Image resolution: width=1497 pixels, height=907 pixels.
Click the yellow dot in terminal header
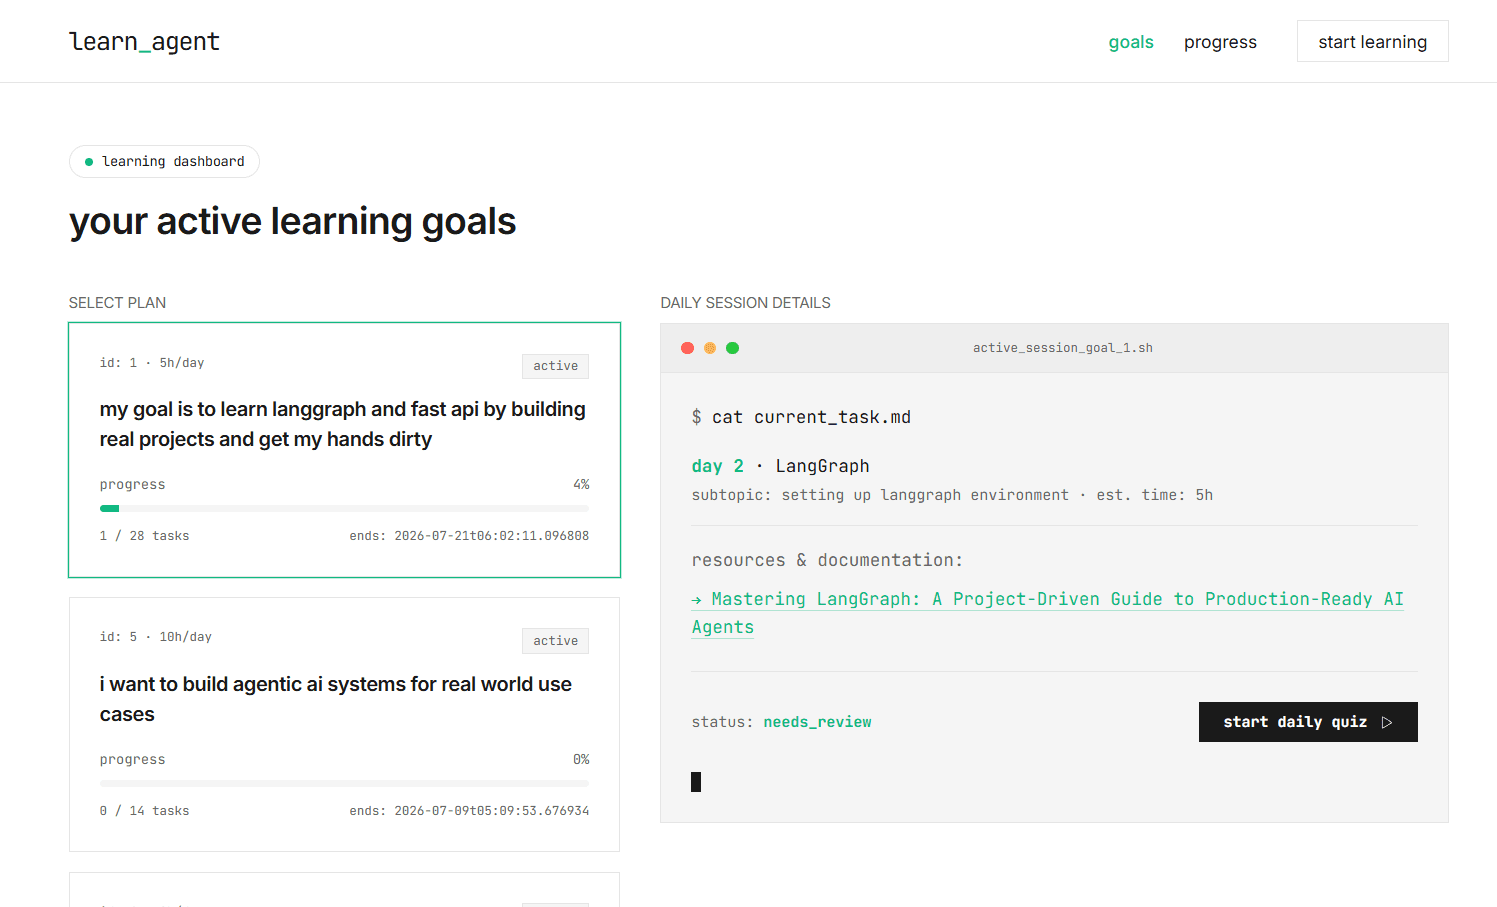[710, 348]
